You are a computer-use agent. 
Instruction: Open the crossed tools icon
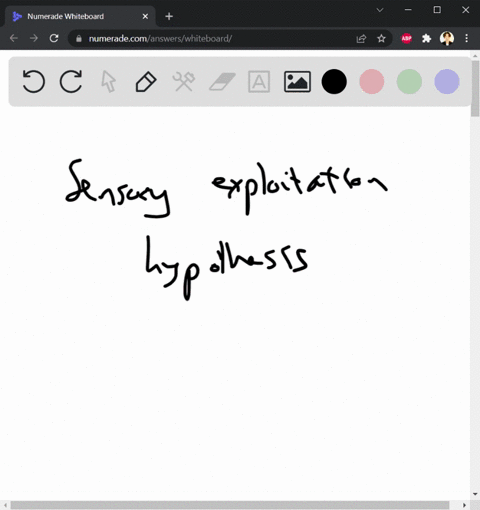coord(184,82)
